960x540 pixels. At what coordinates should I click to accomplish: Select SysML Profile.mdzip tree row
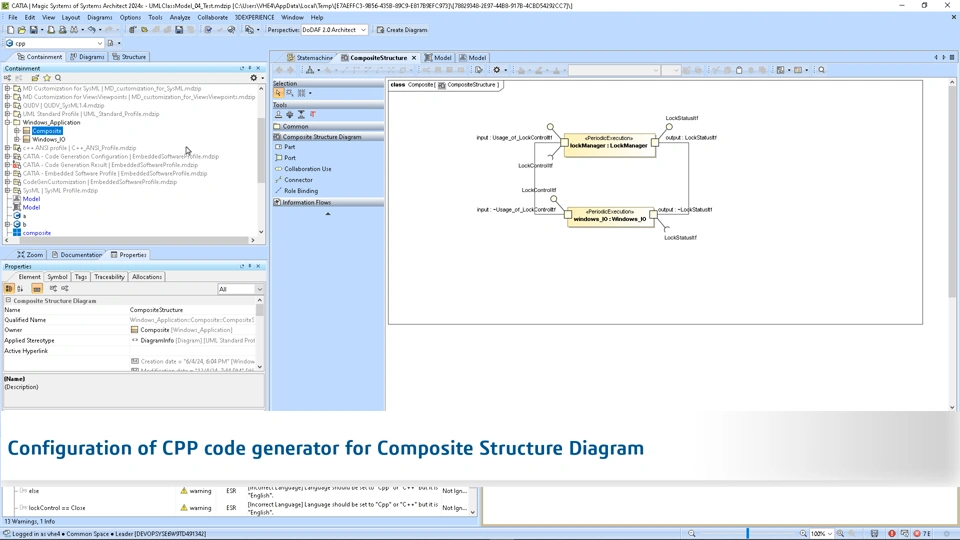point(60,190)
